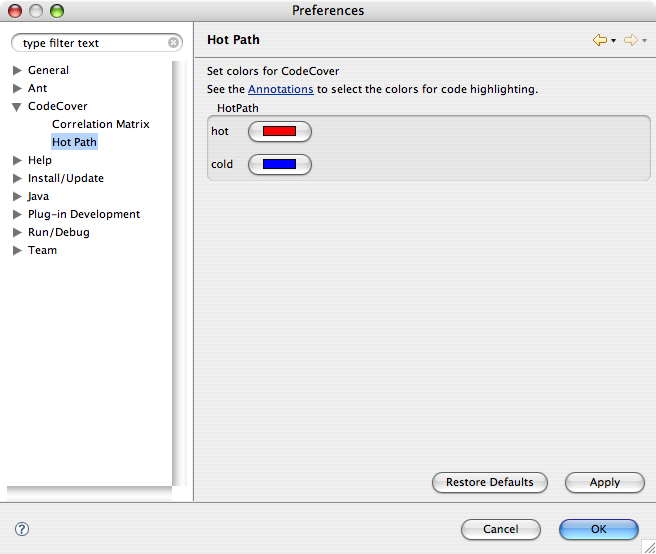Click the Apply button

tap(605, 482)
